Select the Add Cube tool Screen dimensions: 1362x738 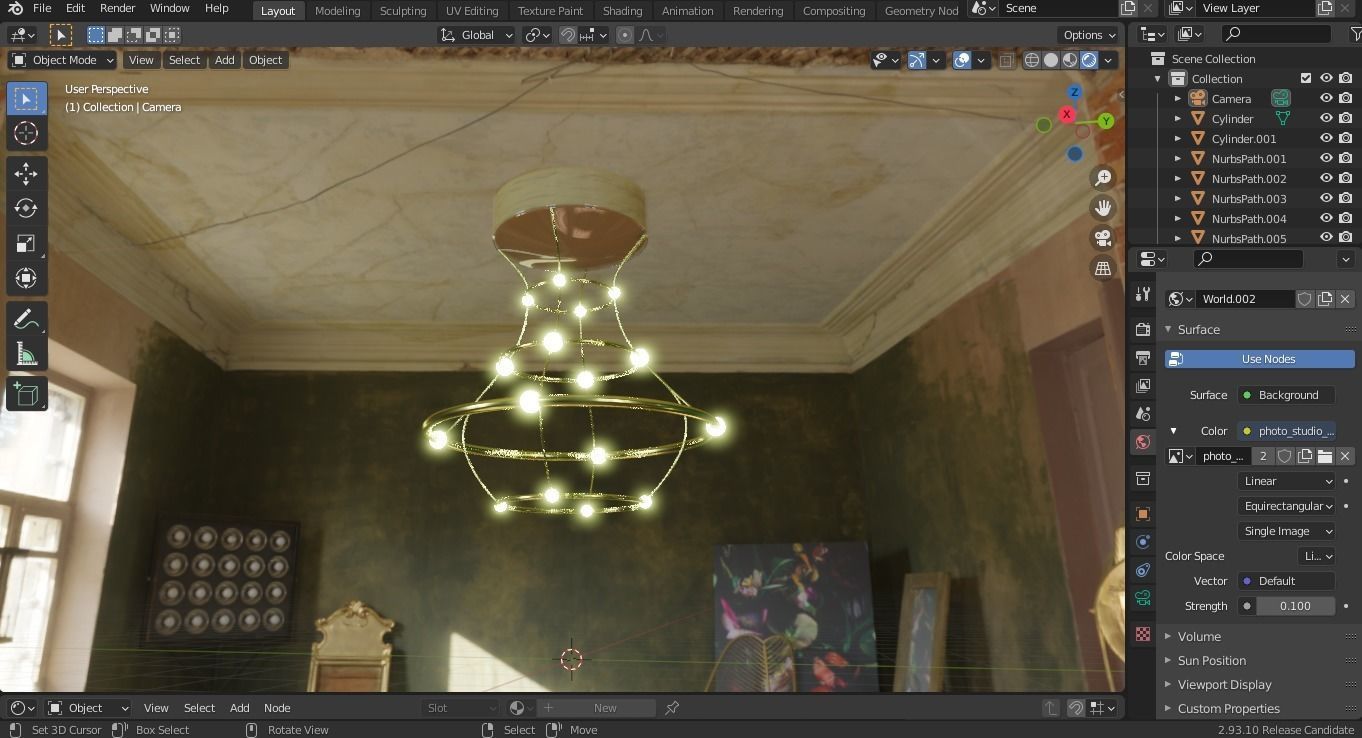tap(26, 394)
